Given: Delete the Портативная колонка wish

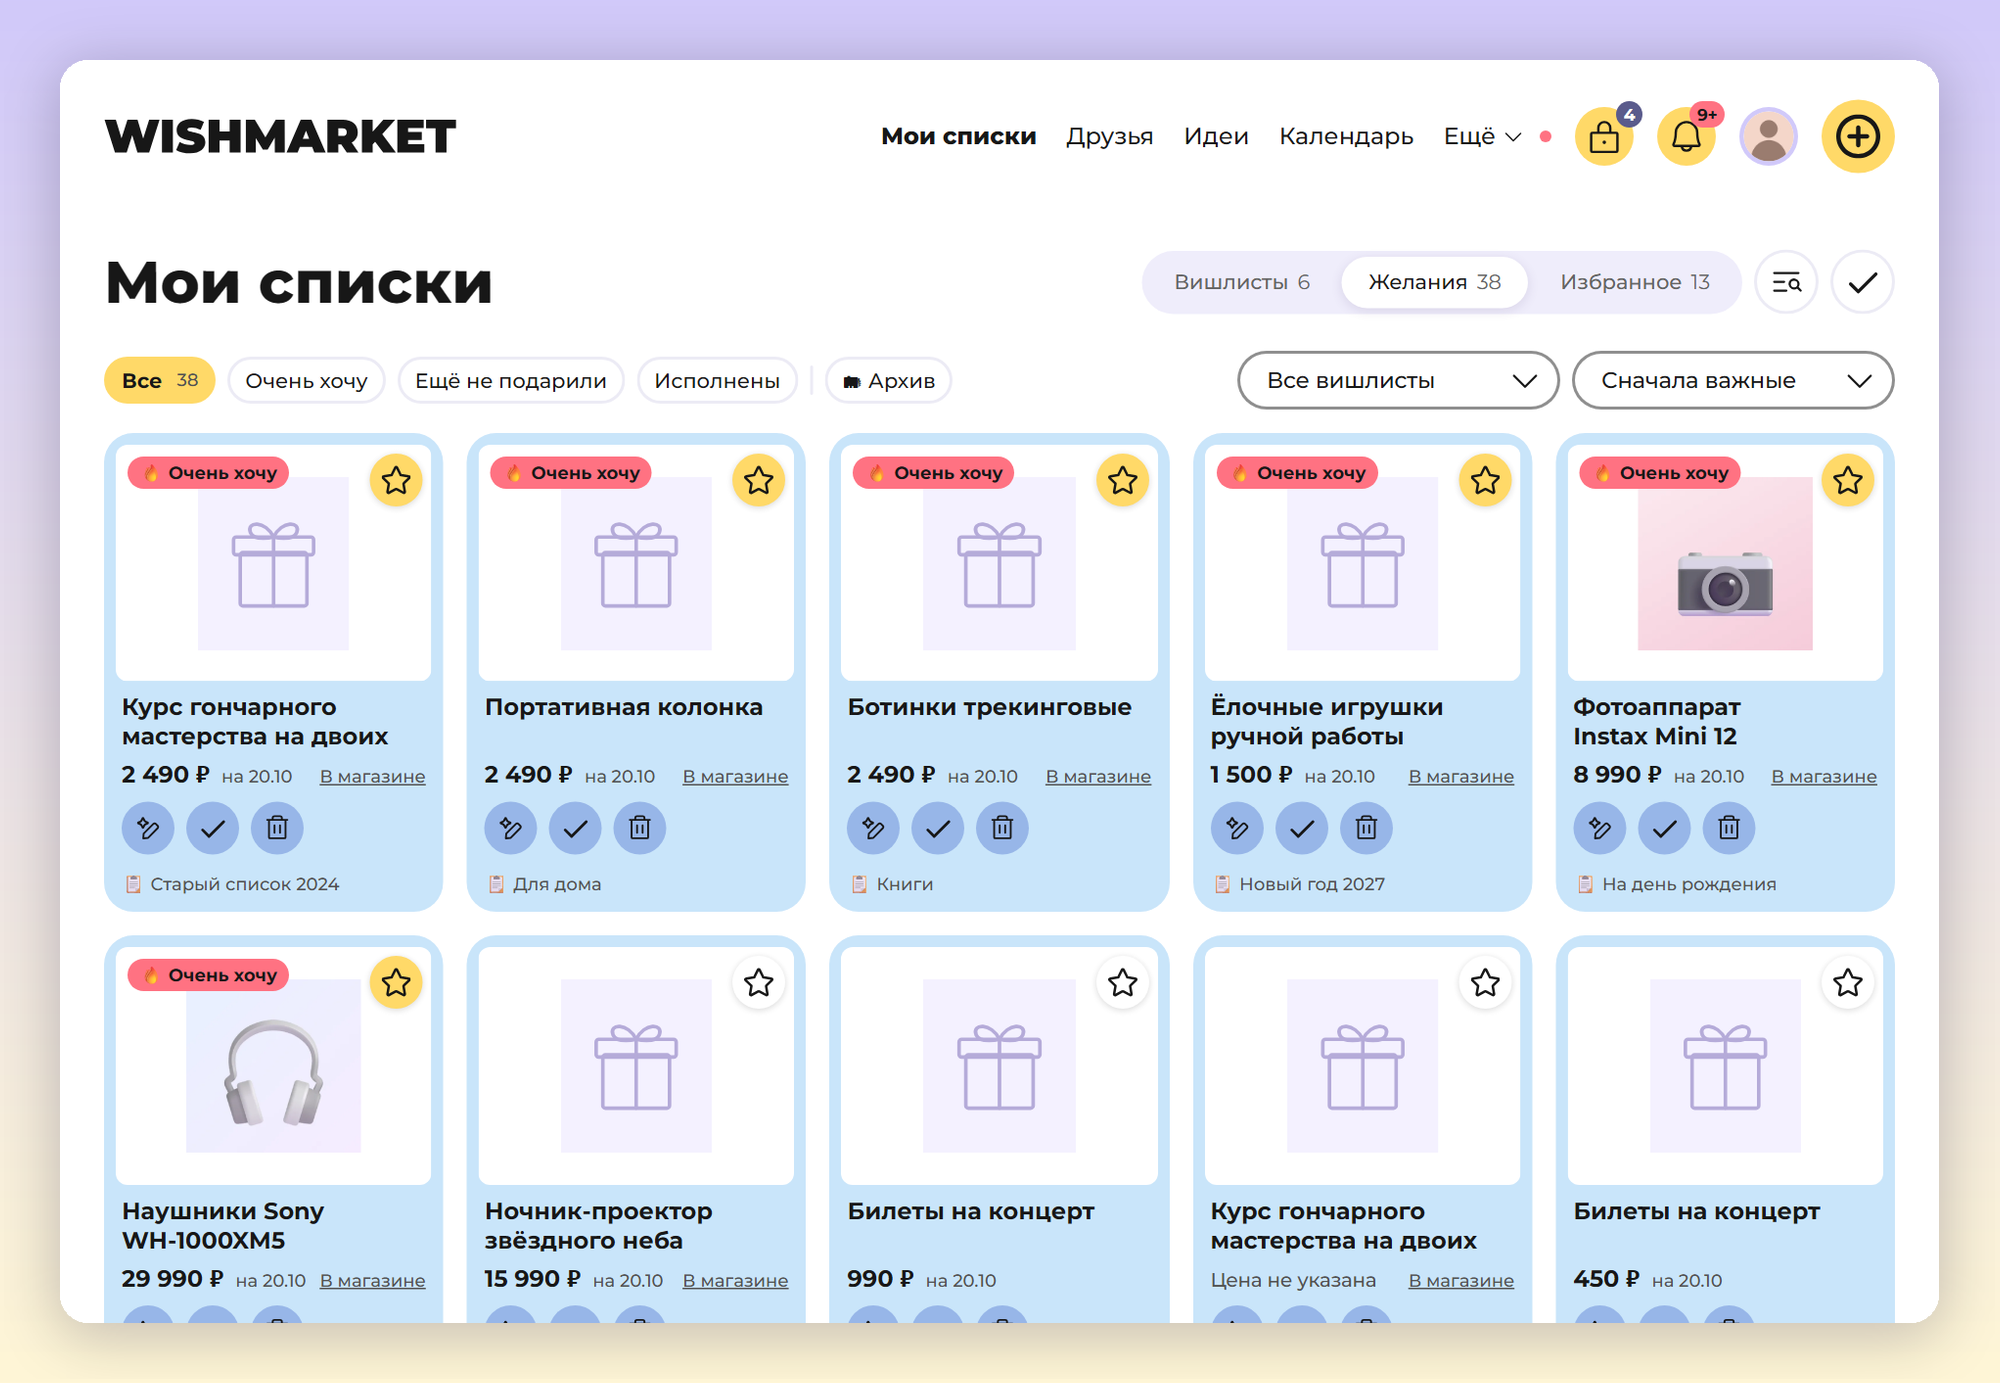Looking at the screenshot, I should tap(640, 828).
